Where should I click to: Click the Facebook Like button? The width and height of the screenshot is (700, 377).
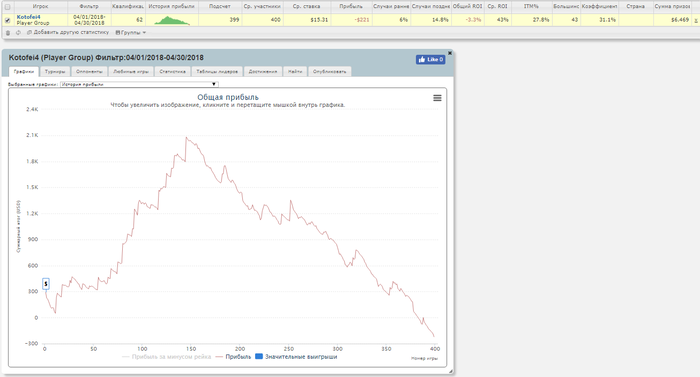[x=430, y=59]
